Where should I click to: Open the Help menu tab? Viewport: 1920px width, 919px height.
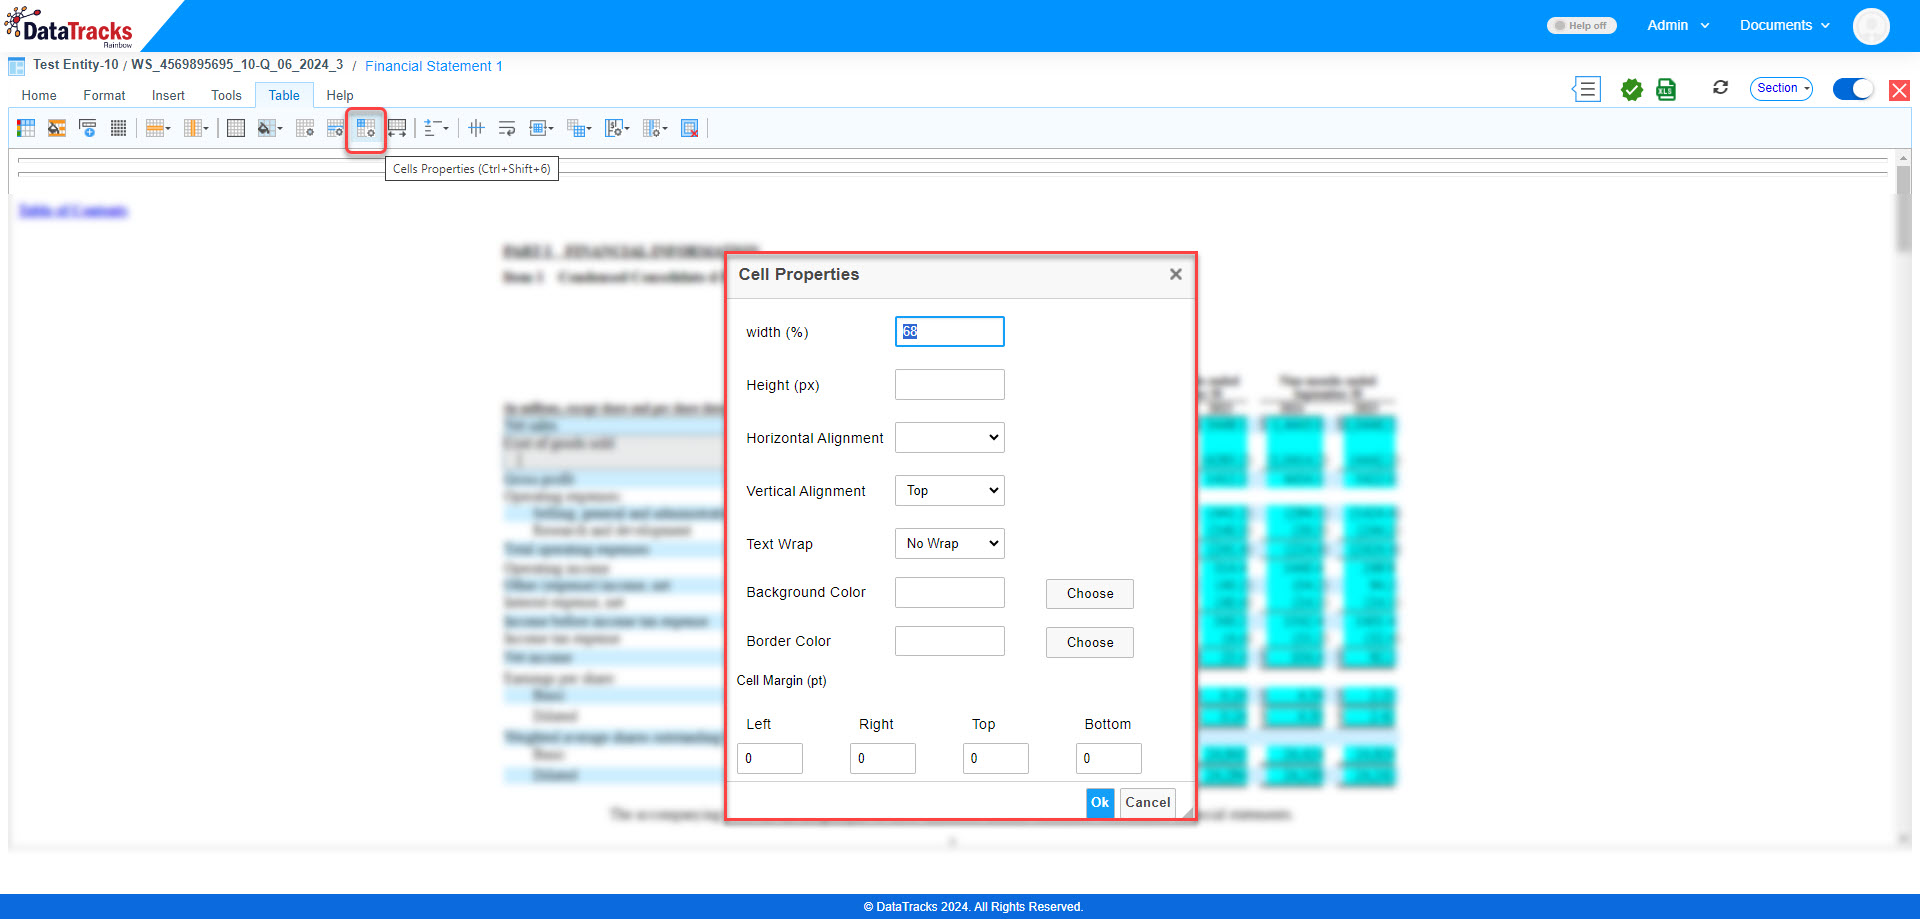coord(340,96)
